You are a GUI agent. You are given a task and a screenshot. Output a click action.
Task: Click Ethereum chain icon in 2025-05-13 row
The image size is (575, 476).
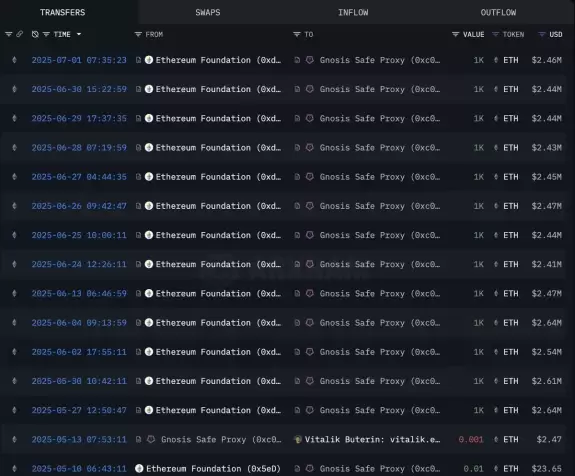click(x=14, y=439)
